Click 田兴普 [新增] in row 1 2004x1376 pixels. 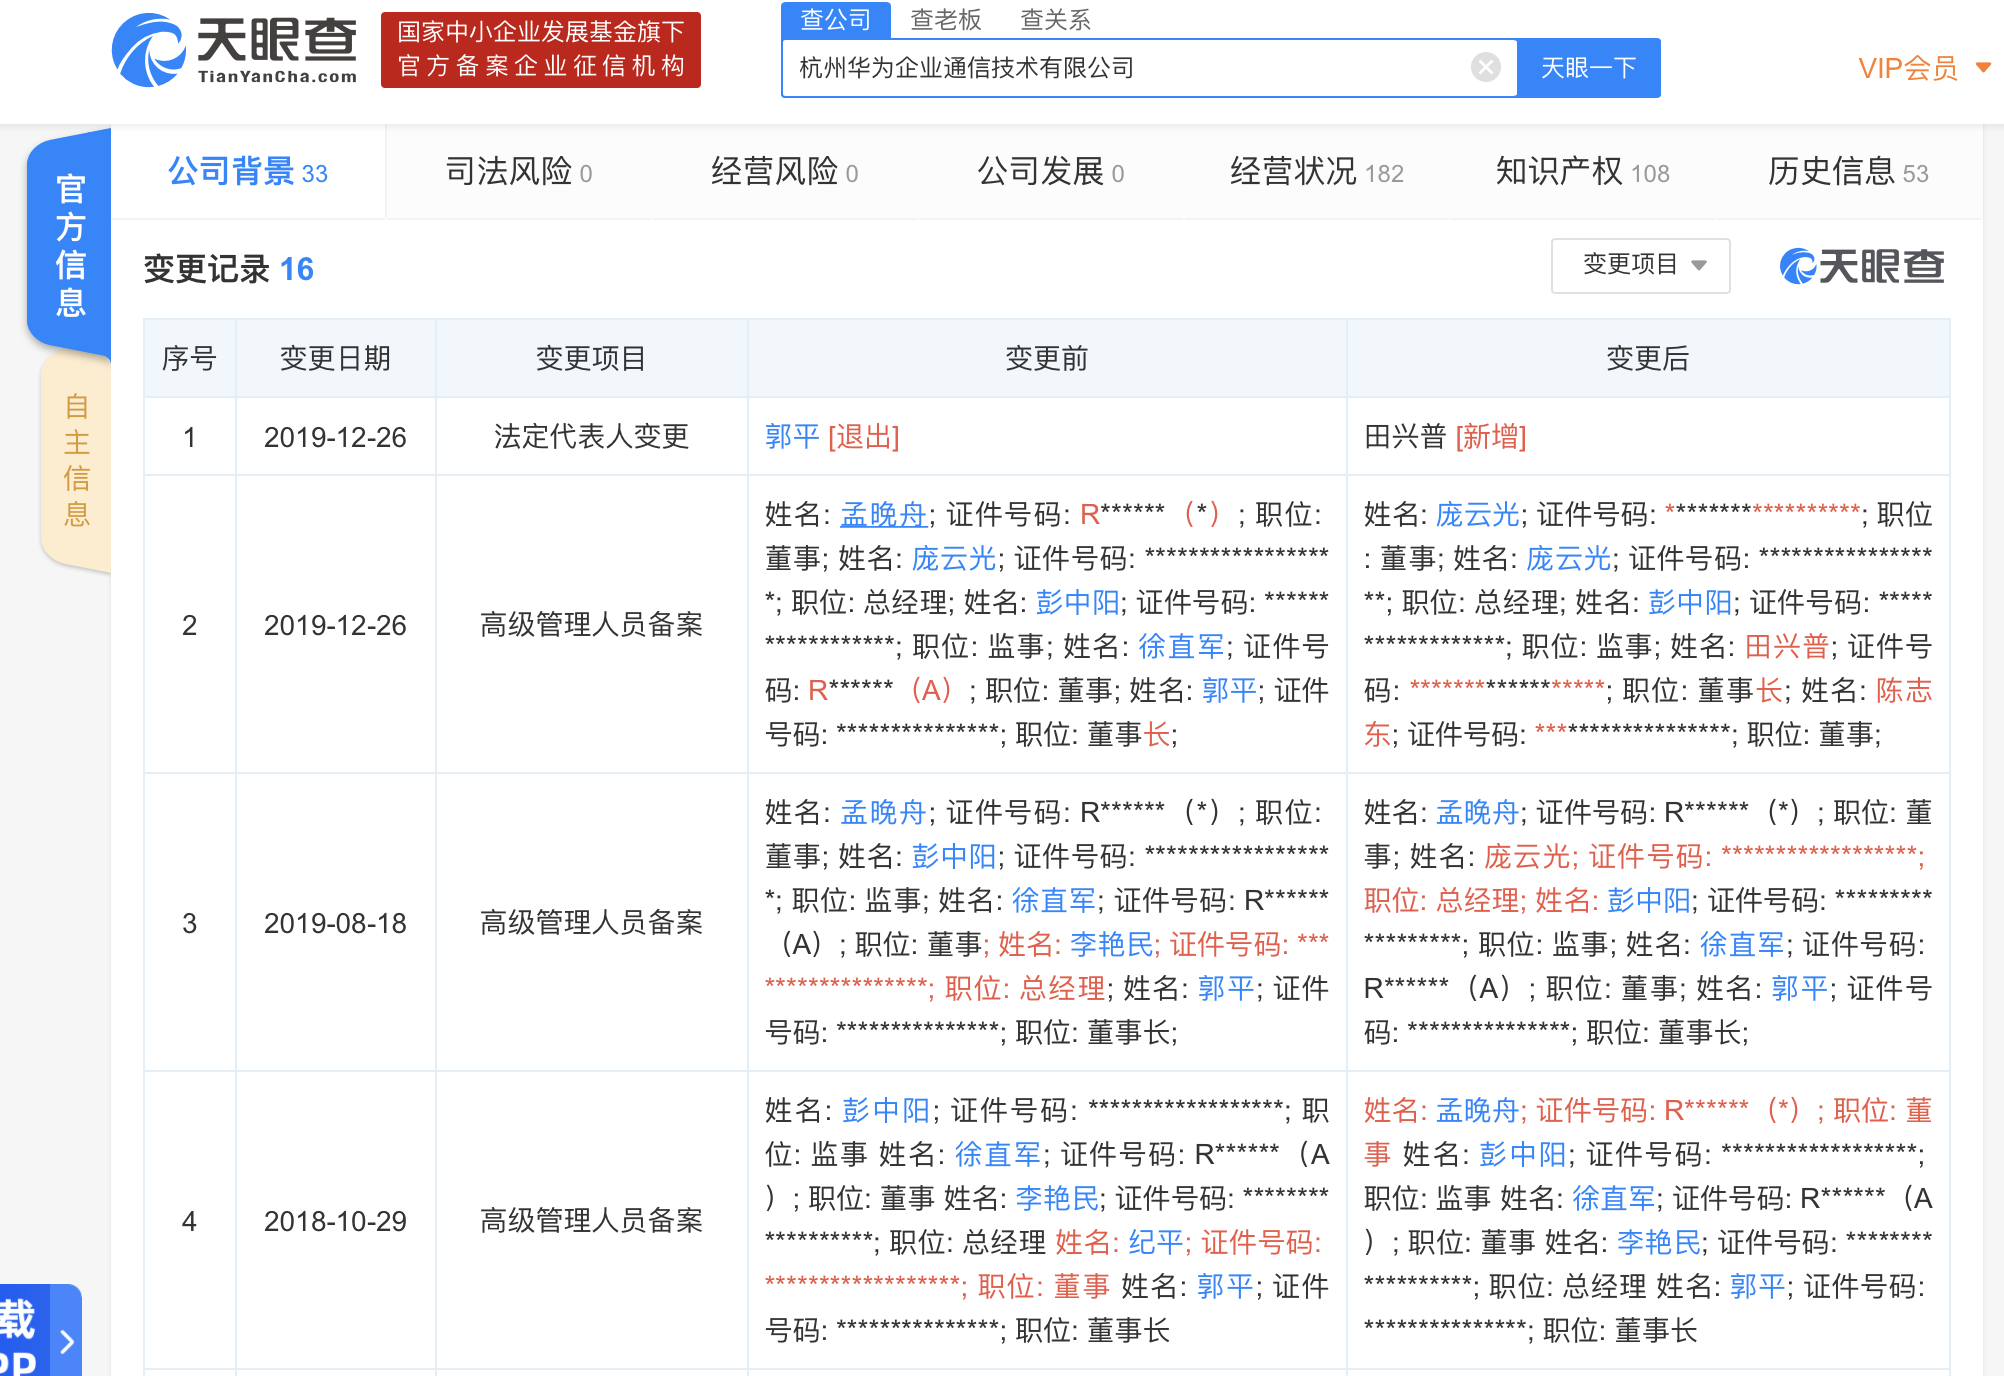[x=1445, y=437]
